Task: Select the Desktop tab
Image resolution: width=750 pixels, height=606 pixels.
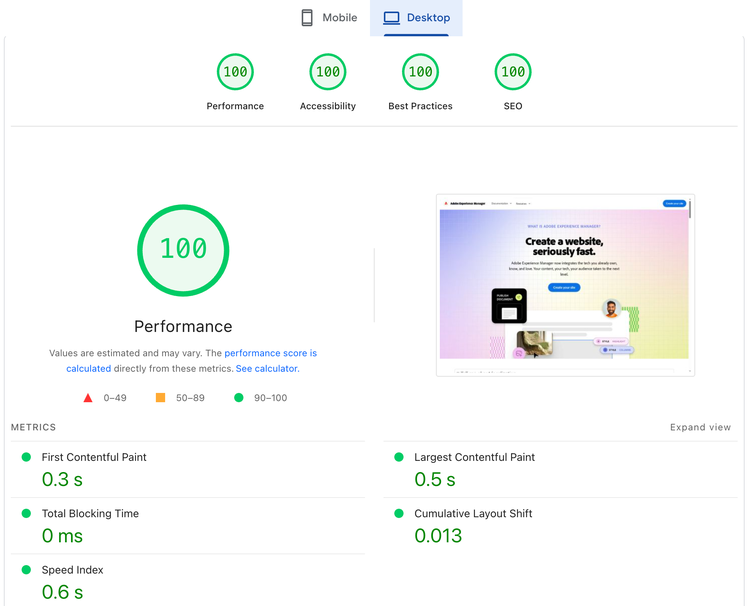Action: click(x=416, y=18)
